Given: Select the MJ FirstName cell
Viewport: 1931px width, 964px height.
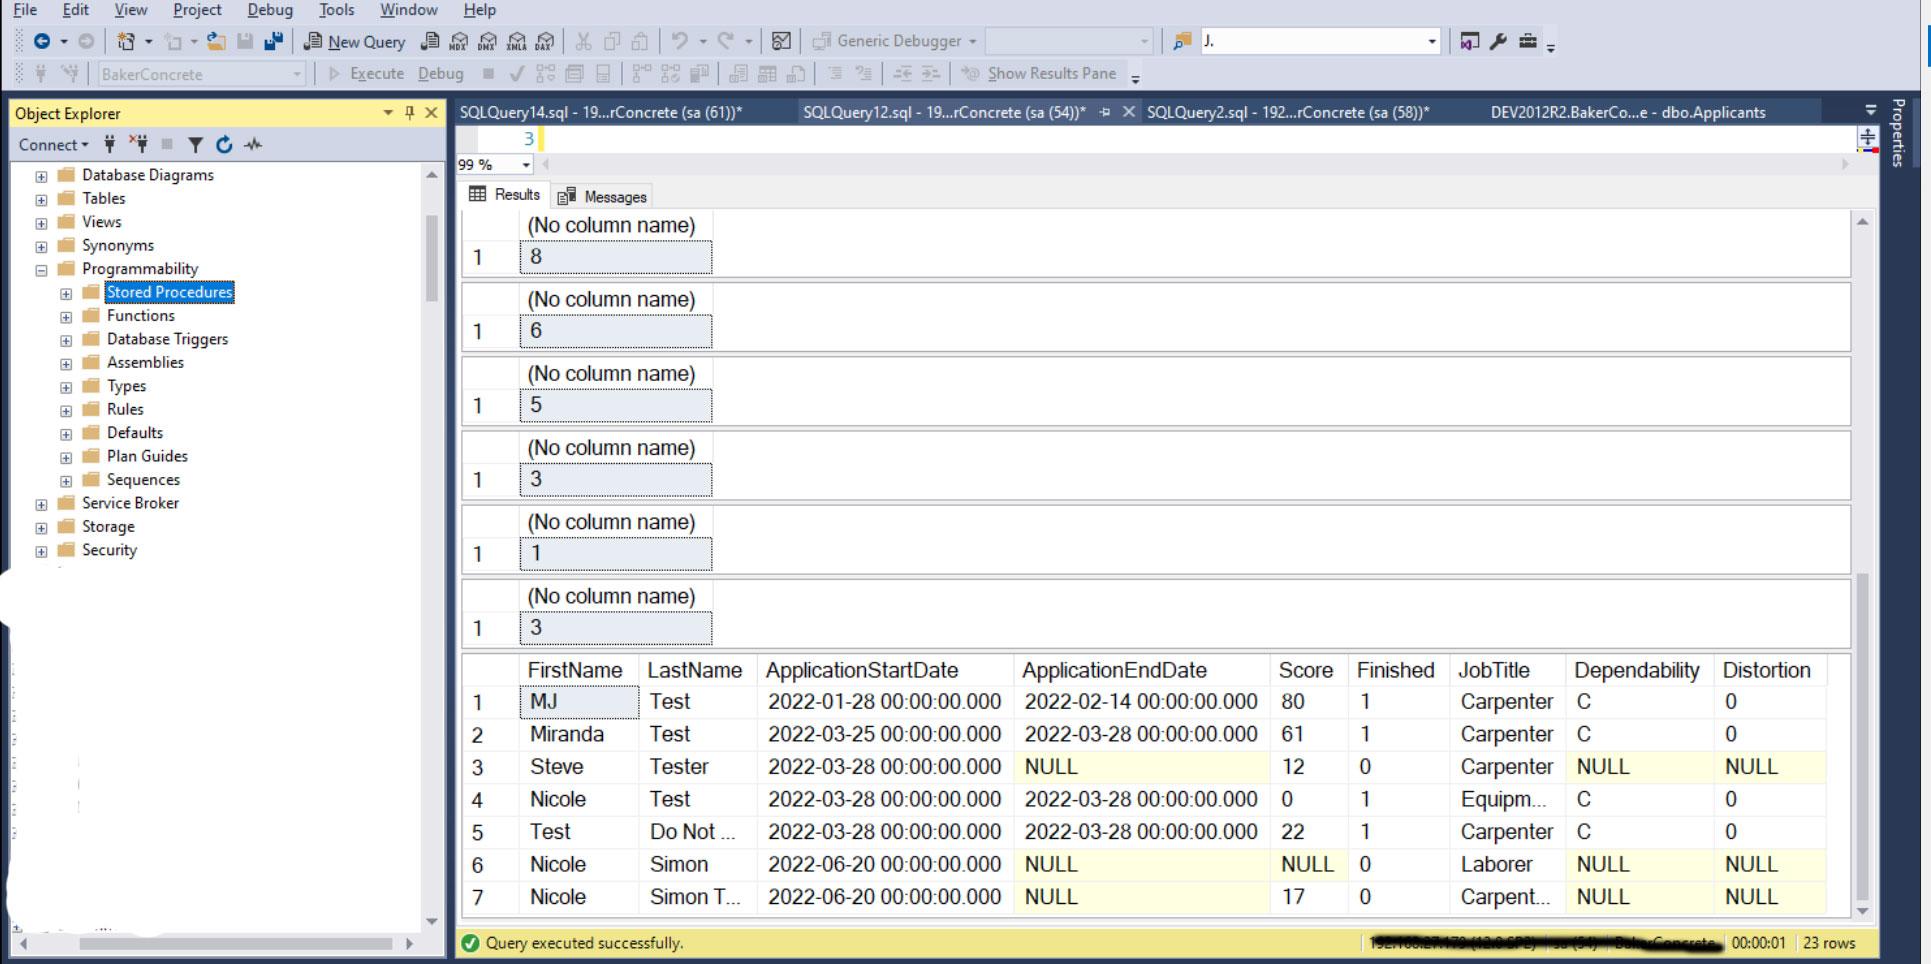Looking at the screenshot, I should (x=578, y=702).
